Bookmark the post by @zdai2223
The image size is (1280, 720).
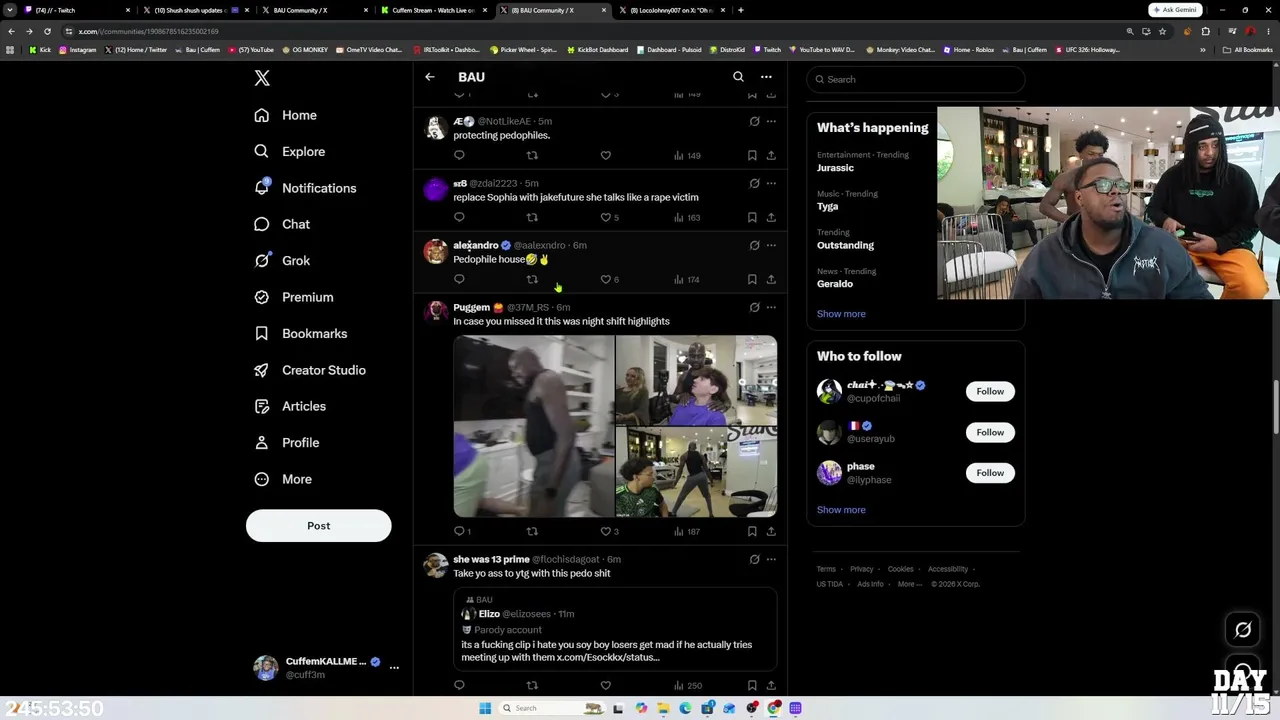pos(752,217)
